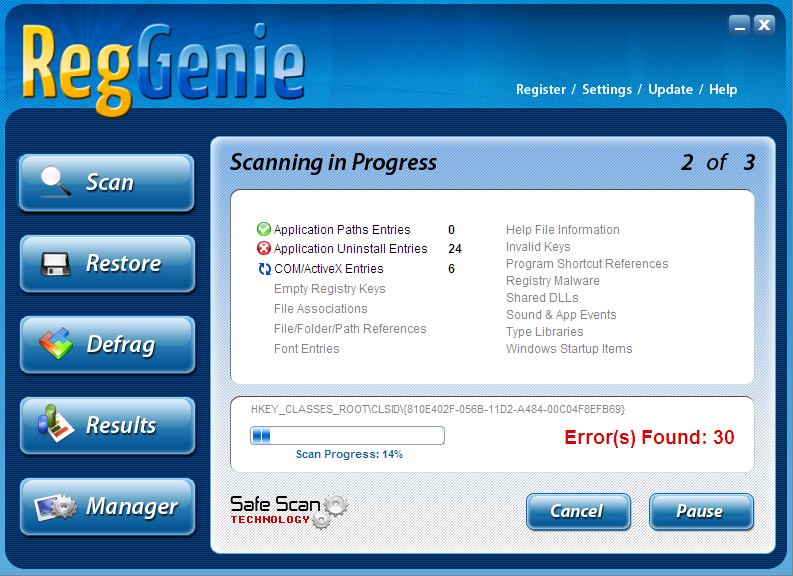Close the RegGenie window
The height and width of the screenshot is (576, 793).
pos(764,25)
